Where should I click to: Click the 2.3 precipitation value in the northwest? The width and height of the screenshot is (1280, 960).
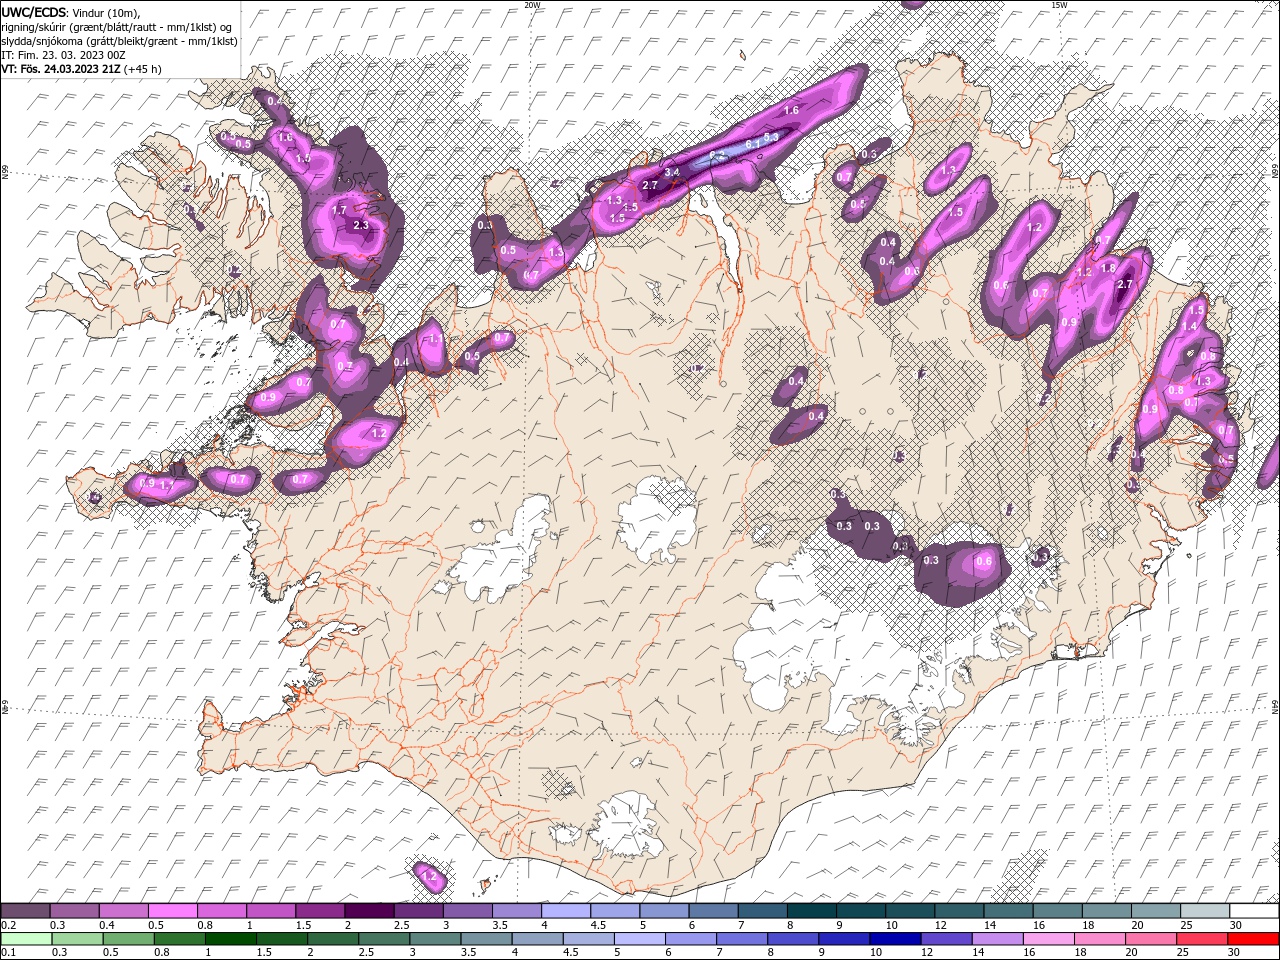[x=361, y=225]
